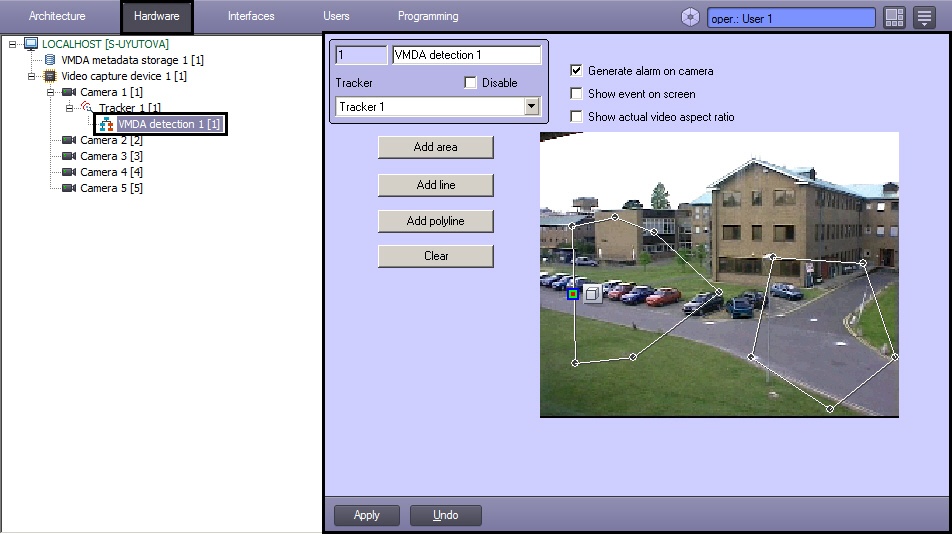Click the Apply button
Viewport: 952px width, 534px height.
click(x=367, y=515)
